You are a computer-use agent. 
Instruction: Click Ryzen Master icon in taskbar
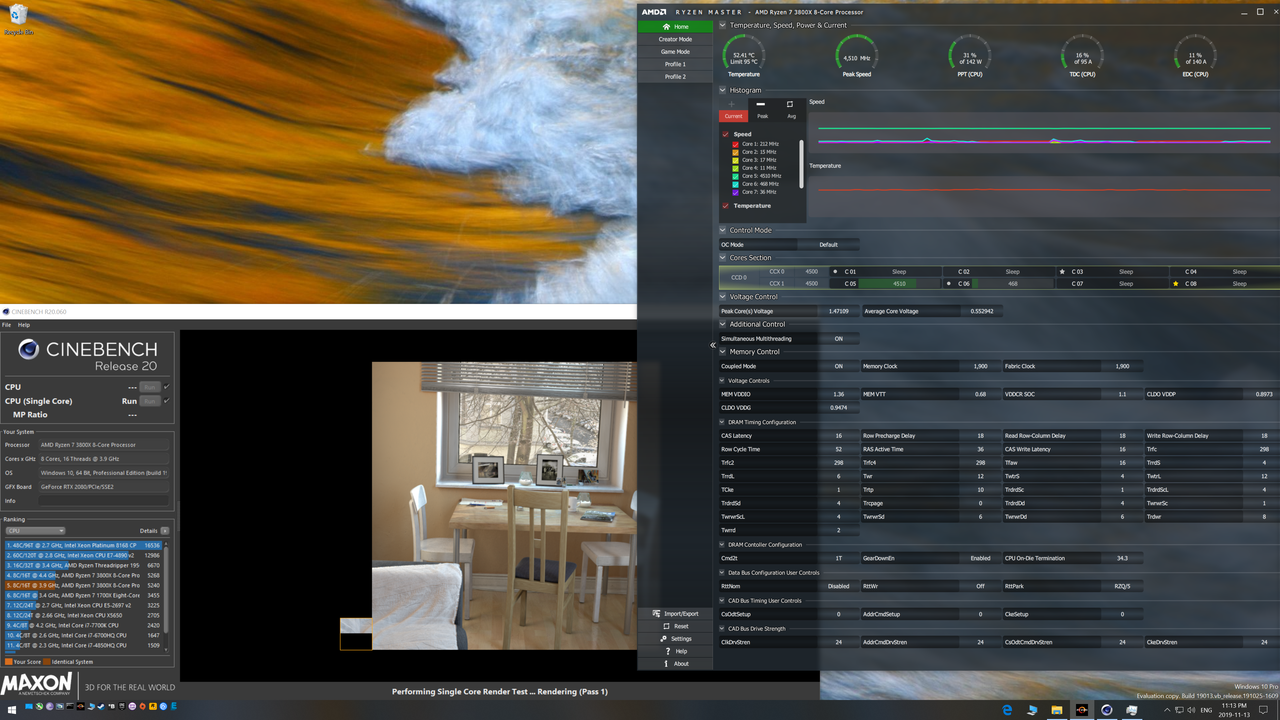(1082, 710)
